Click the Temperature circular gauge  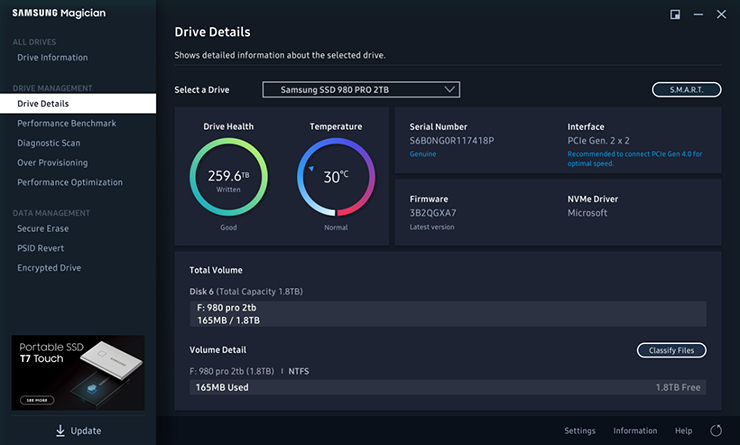coord(336,177)
